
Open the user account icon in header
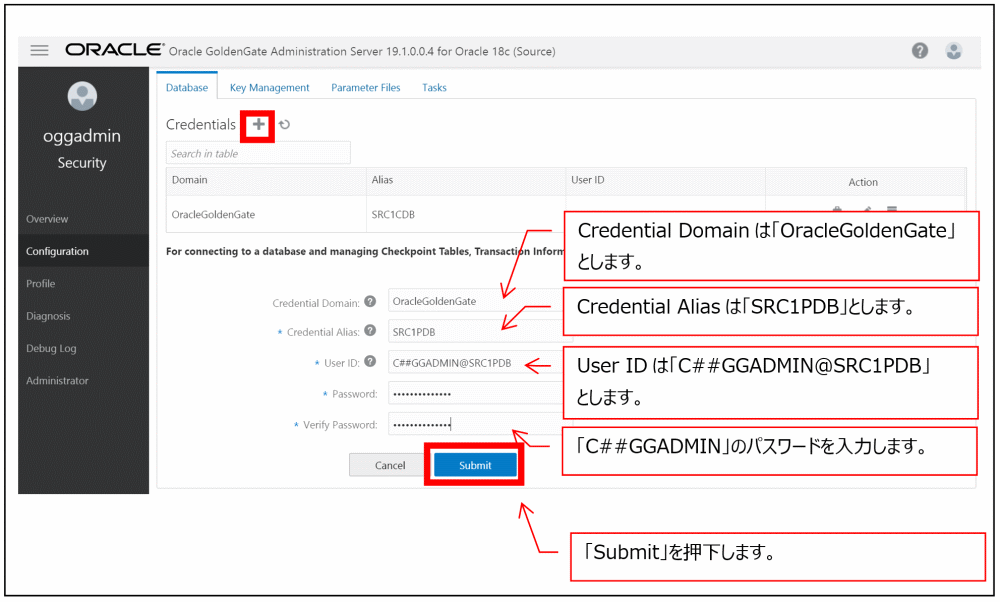click(x=953, y=50)
